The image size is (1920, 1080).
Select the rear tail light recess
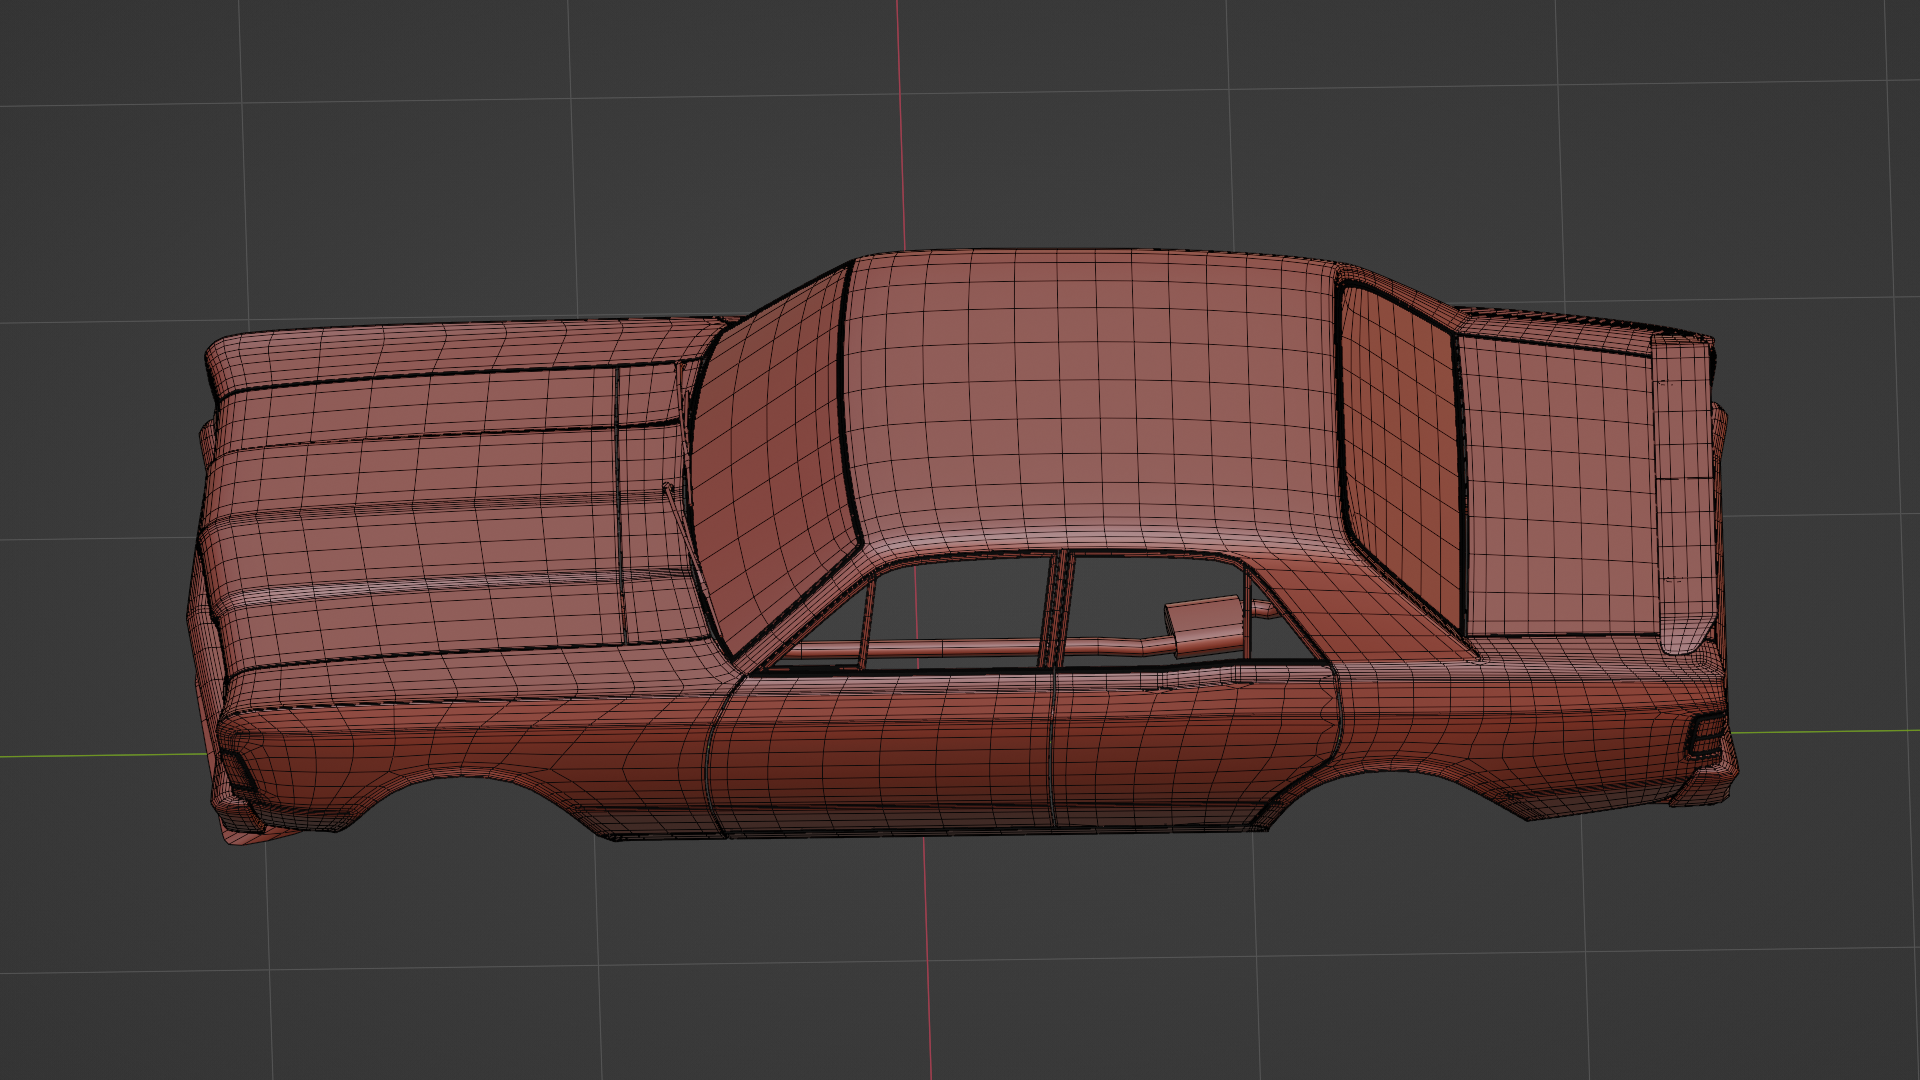pos(1706,736)
